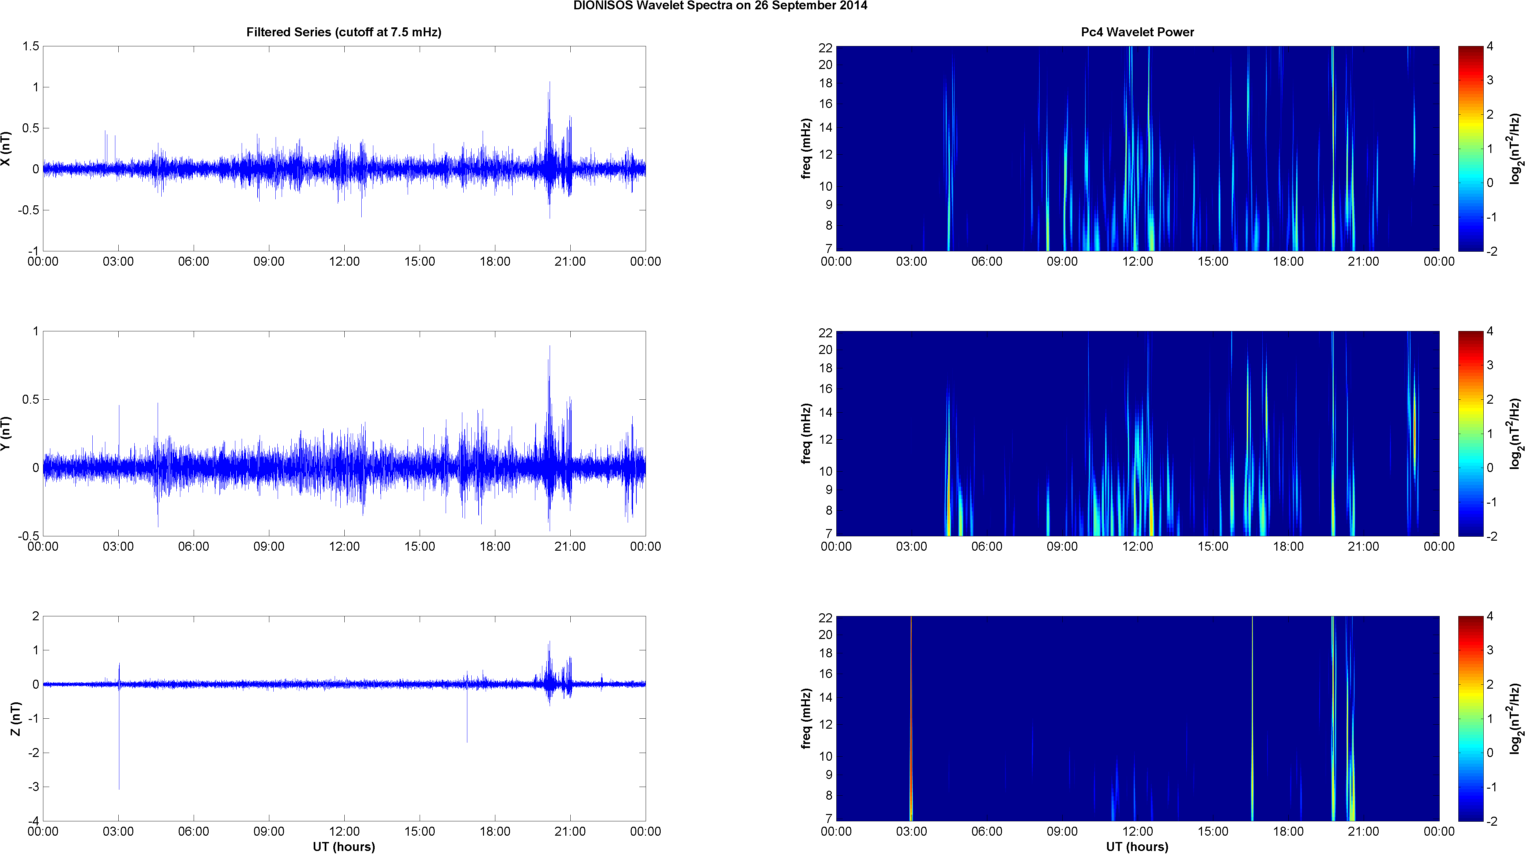This screenshot has width=1525, height=854.
Task: Click the '15:00' tick under the Z time series
Action: [420, 832]
